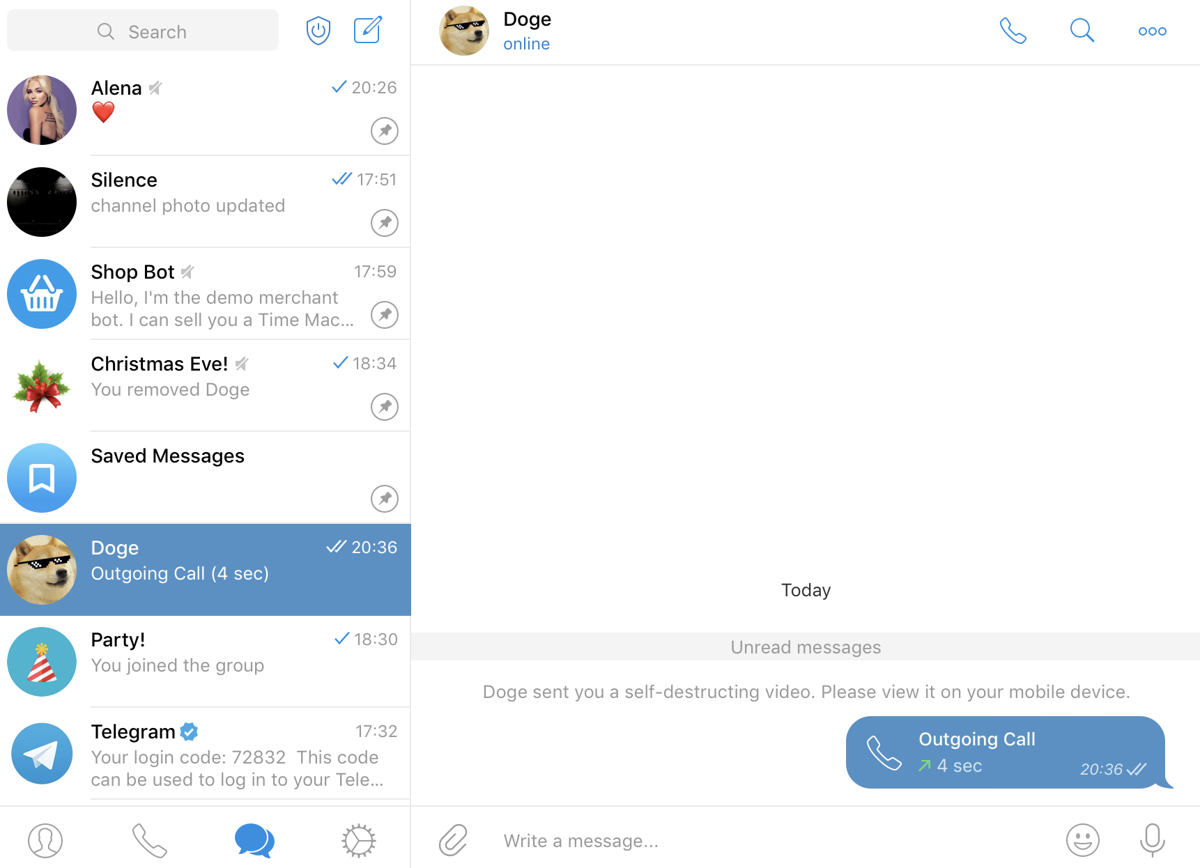This screenshot has height=868, width=1200.
Task: Switch to the Calls tab
Action: (149, 841)
